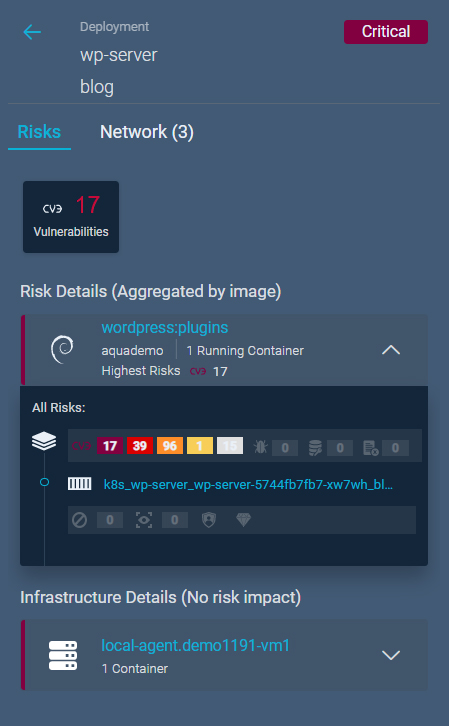Collapse the wordpress:plugins risk panel

[391, 350]
